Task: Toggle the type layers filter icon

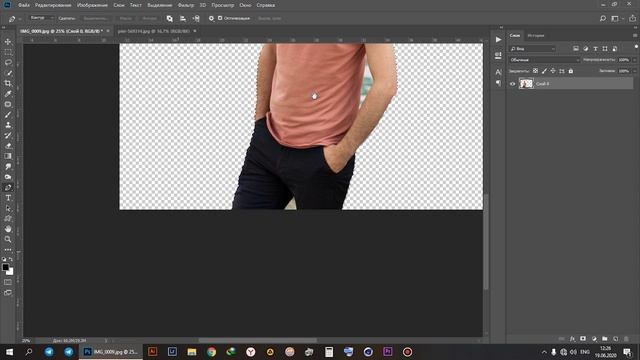Action: 596,49
